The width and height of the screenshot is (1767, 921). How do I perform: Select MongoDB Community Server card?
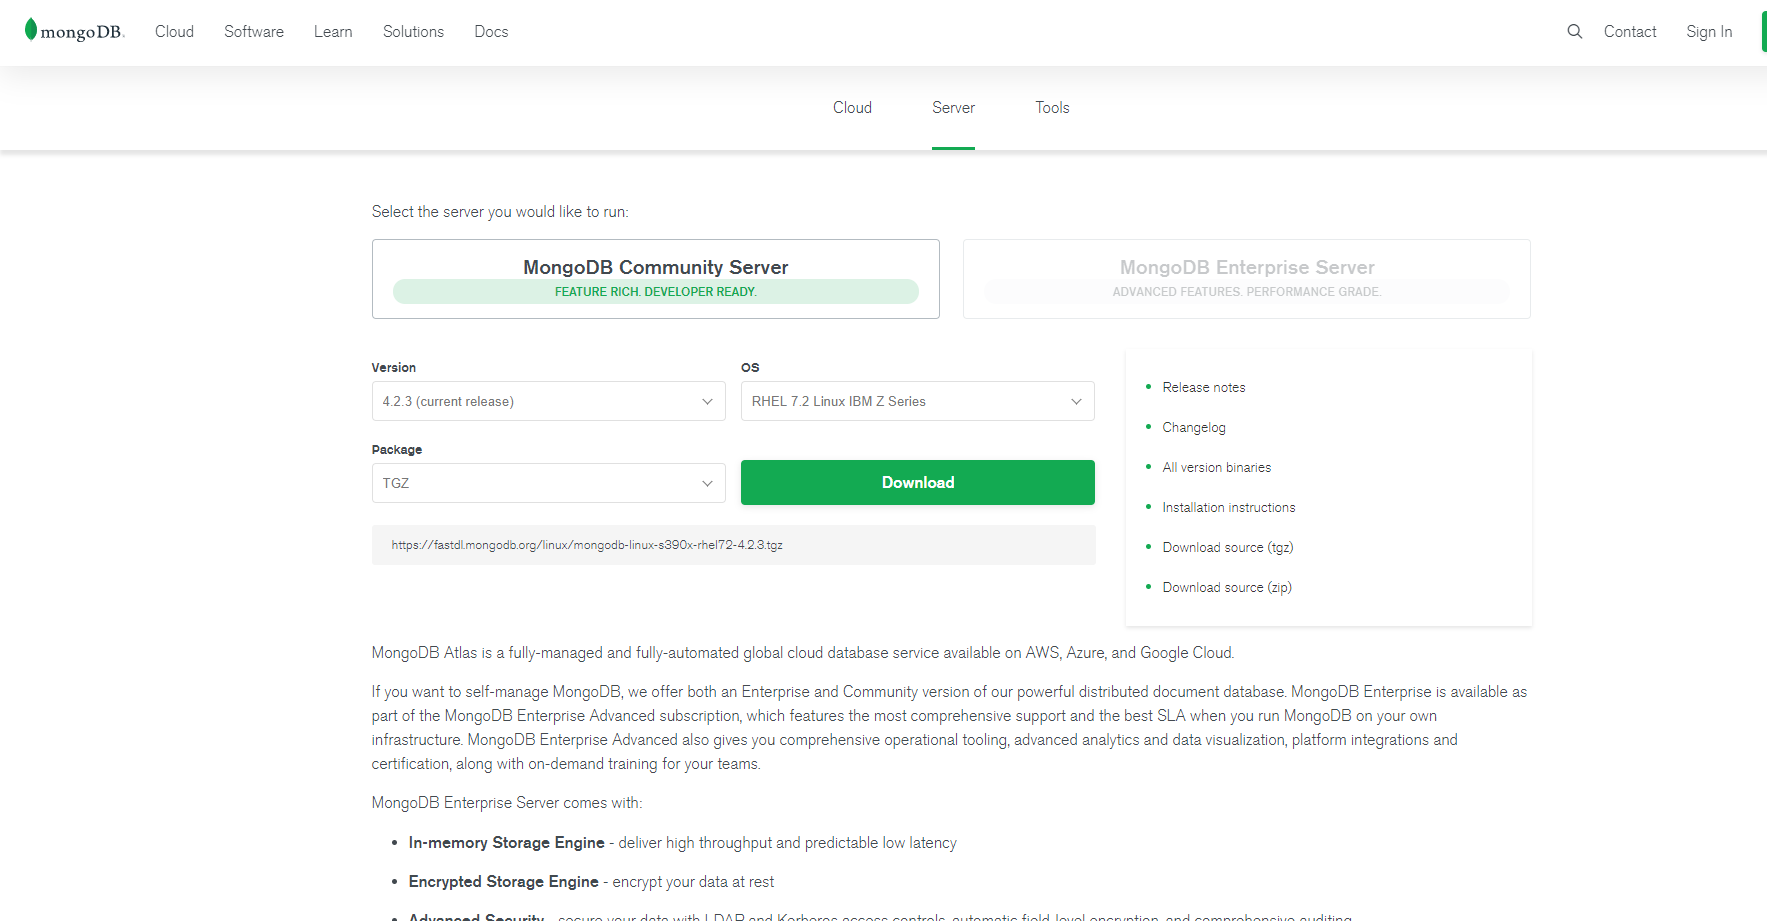(x=656, y=279)
